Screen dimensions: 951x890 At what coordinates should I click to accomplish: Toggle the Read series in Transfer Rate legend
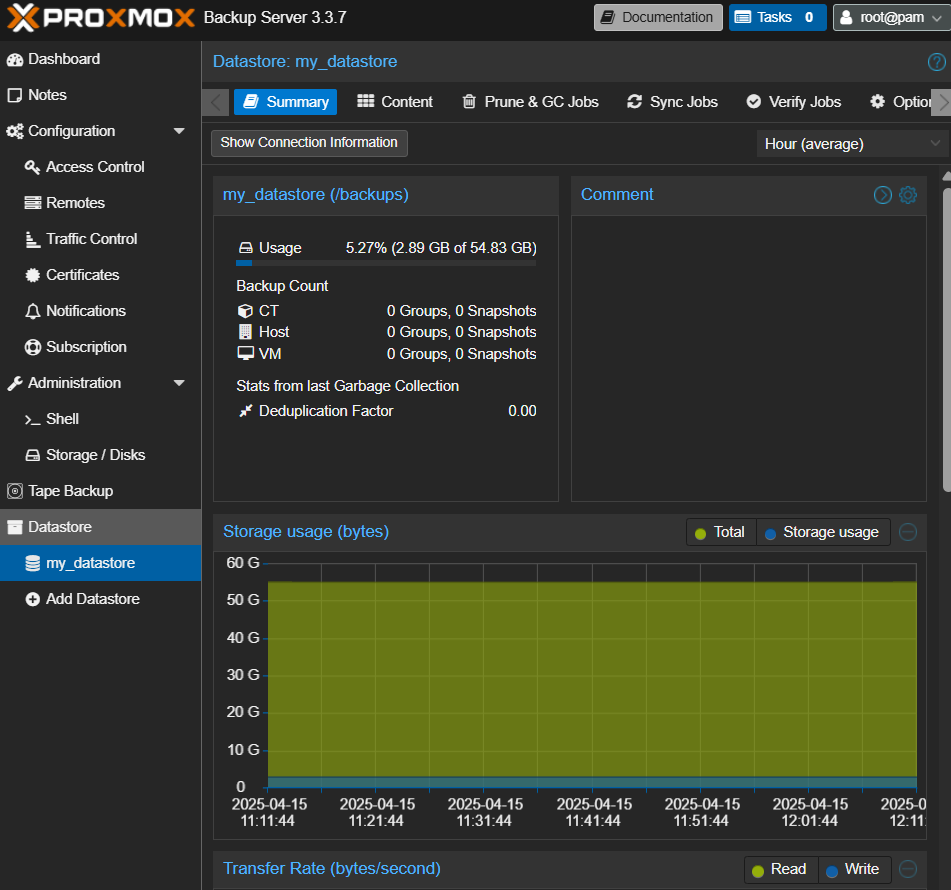(779, 869)
